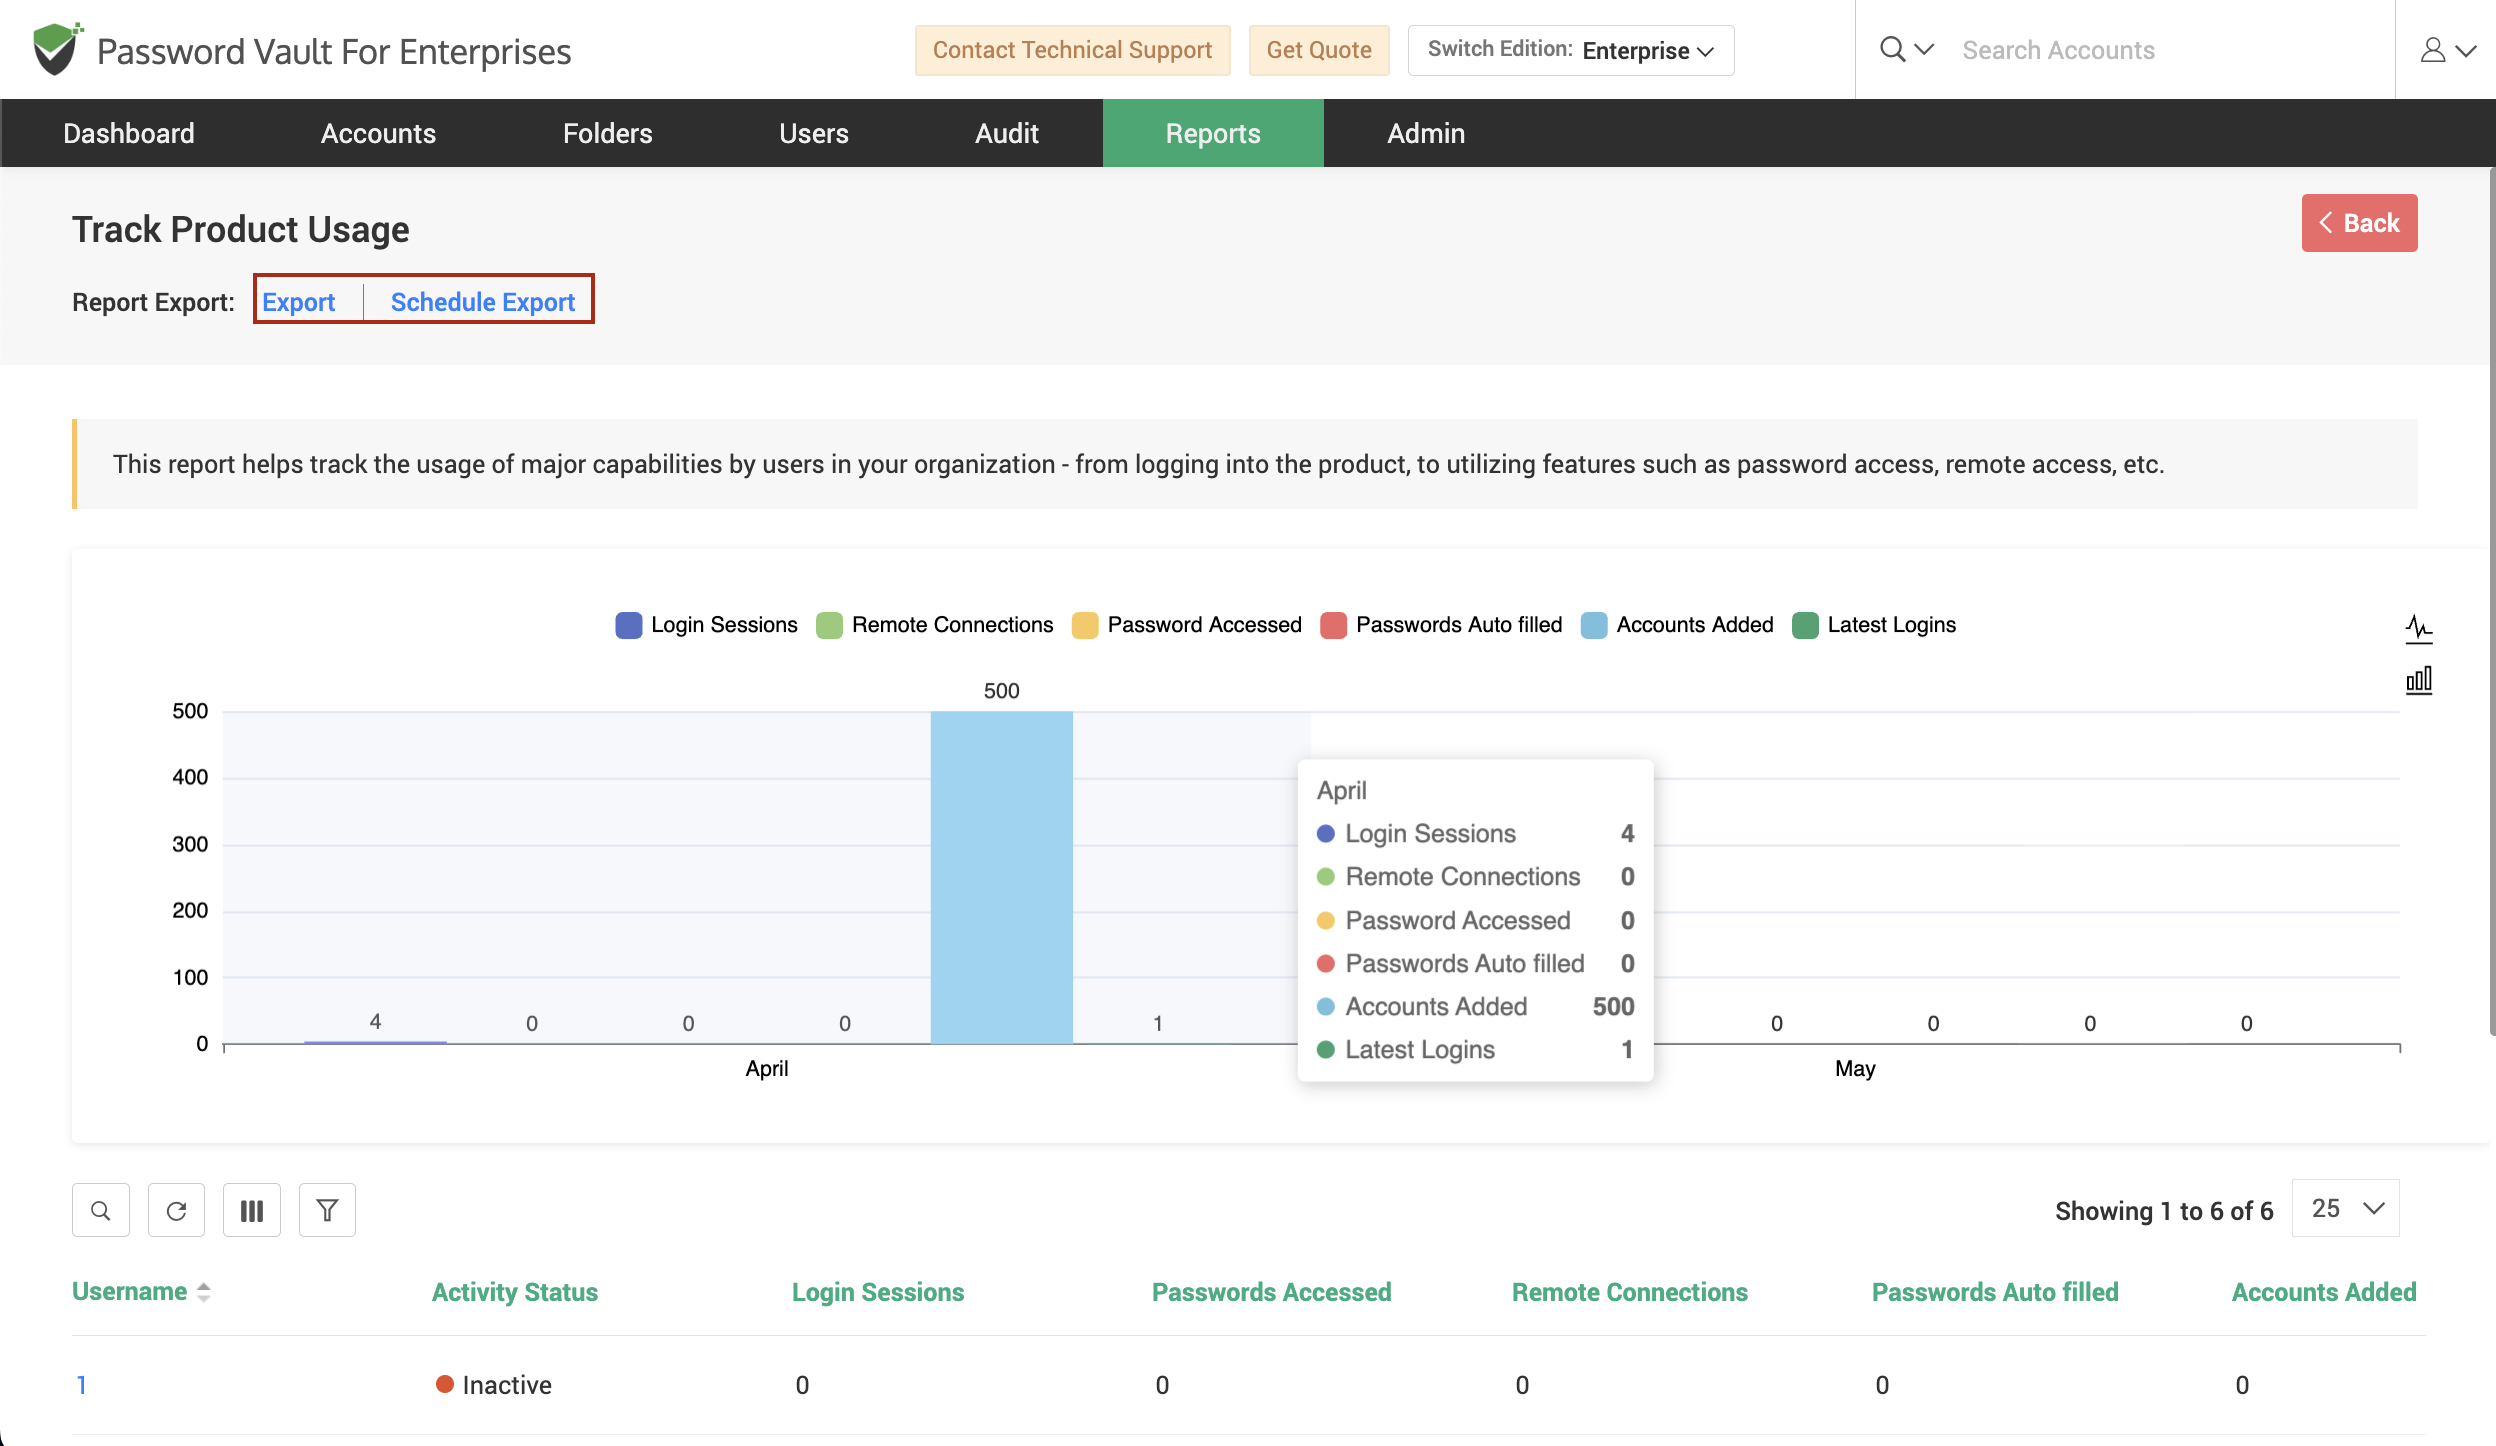Click Passwords Auto filled column header
The image size is (2496, 1446).
coord(1995,1292)
